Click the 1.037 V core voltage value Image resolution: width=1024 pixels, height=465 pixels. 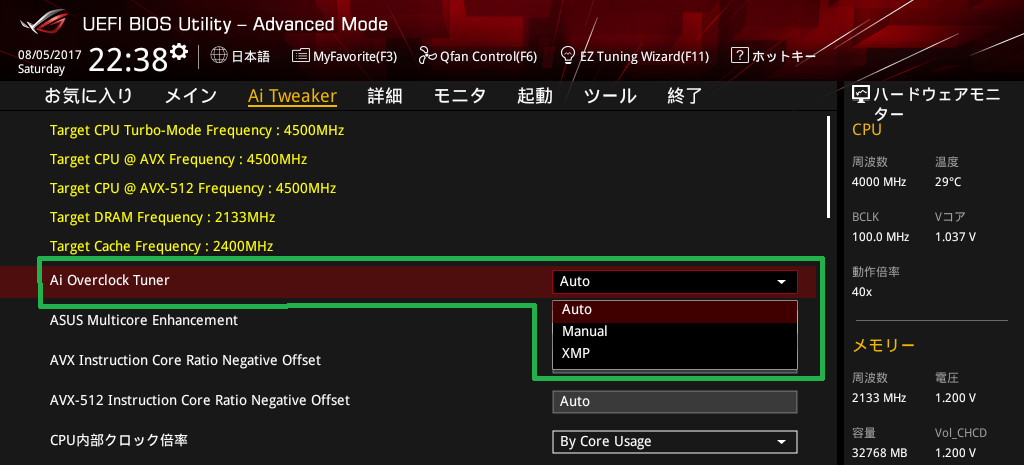955,236
